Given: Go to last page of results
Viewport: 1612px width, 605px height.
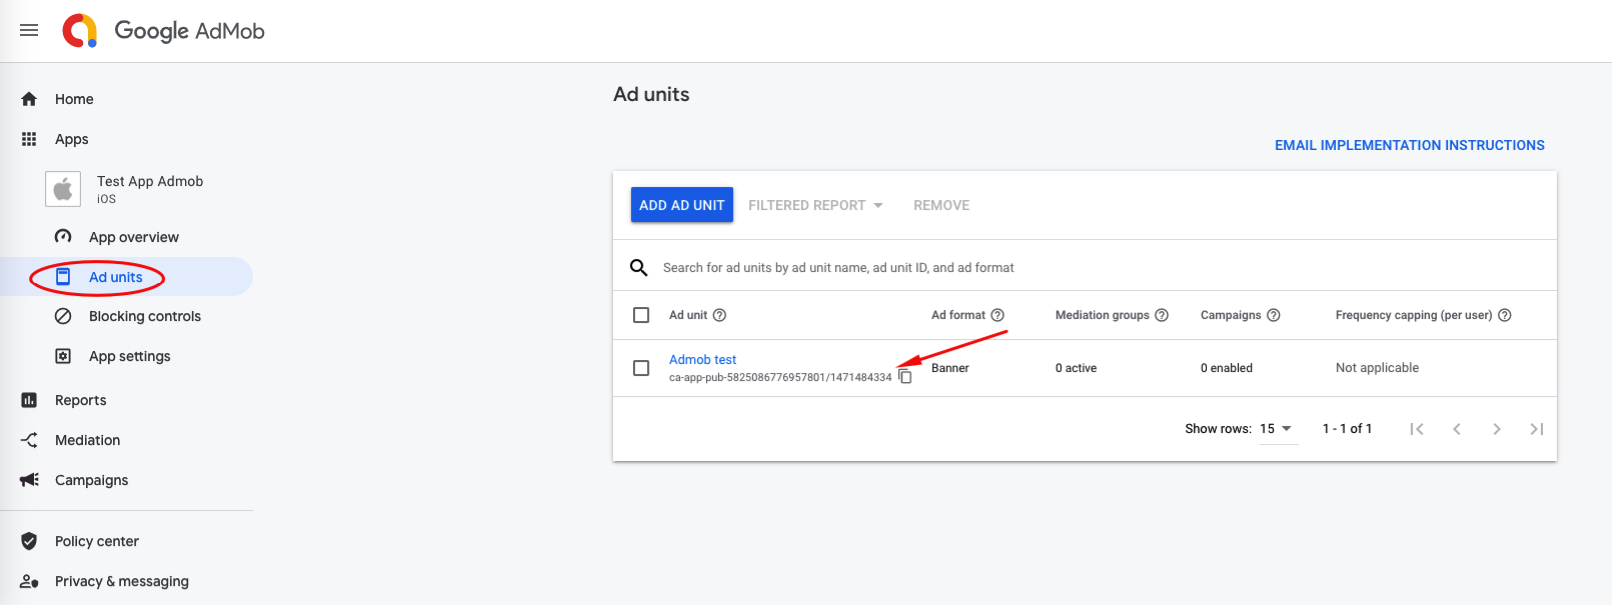Looking at the screenshot, I should coord(1536,429).
